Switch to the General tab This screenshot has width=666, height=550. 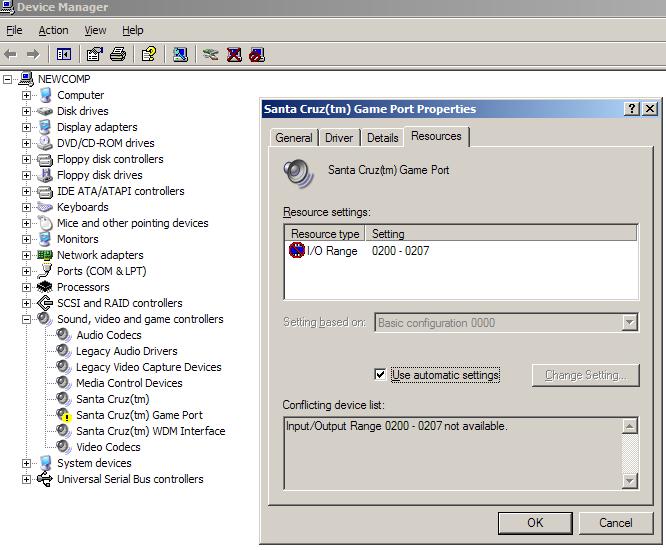293,138
